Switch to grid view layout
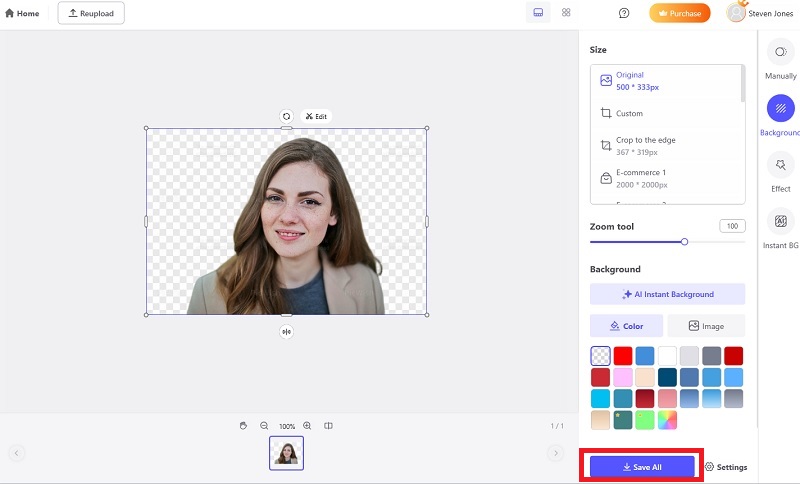 pos(566,13)
